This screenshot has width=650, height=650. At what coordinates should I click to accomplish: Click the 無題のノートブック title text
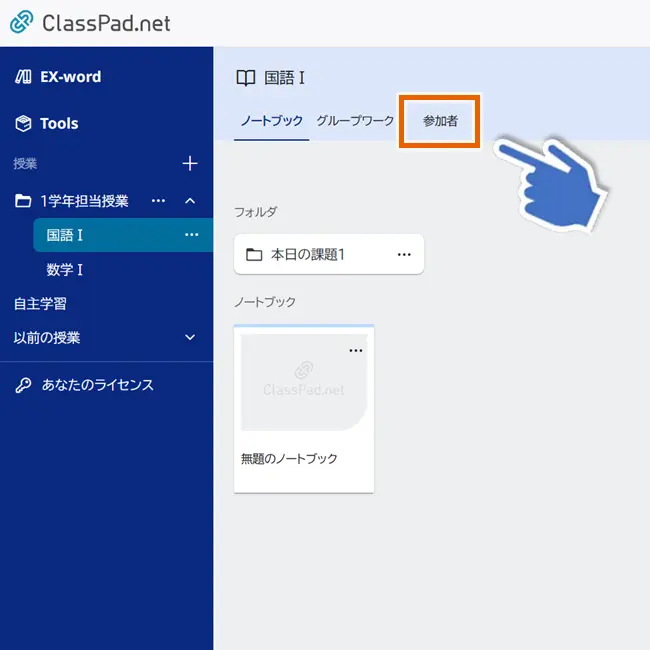289,458
